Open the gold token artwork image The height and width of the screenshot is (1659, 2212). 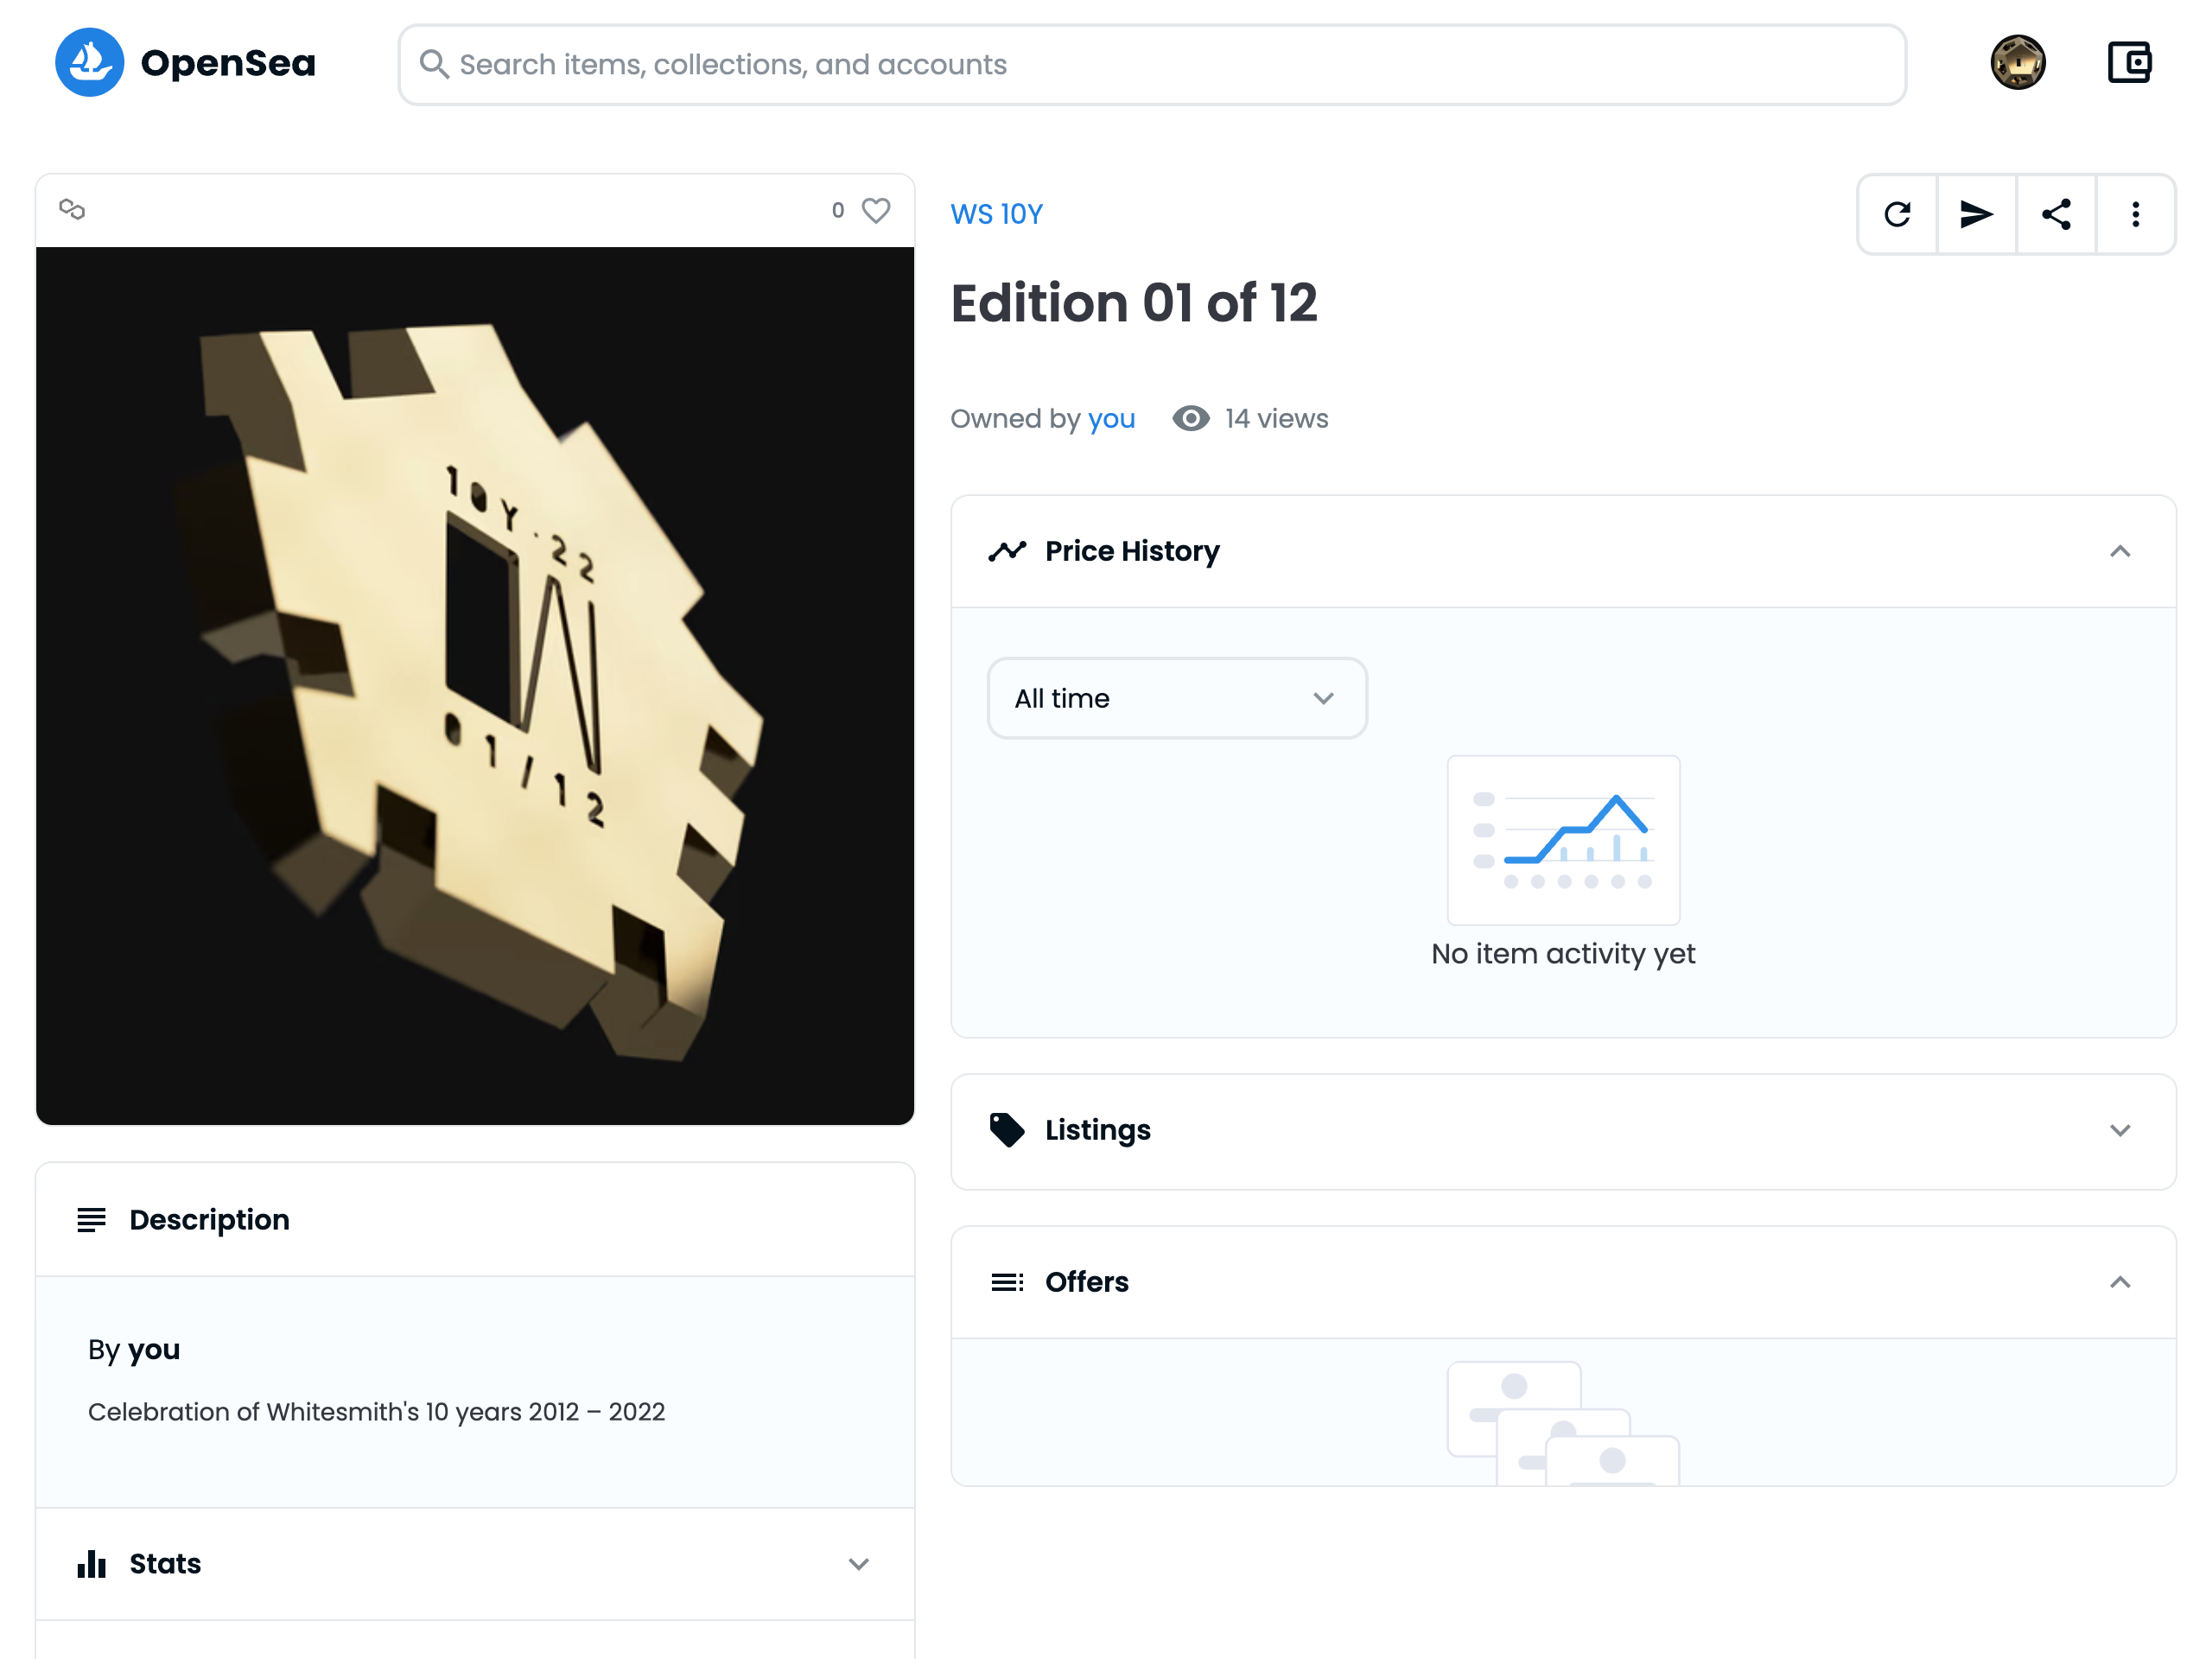pyautogui.click(x=475, y=686)
